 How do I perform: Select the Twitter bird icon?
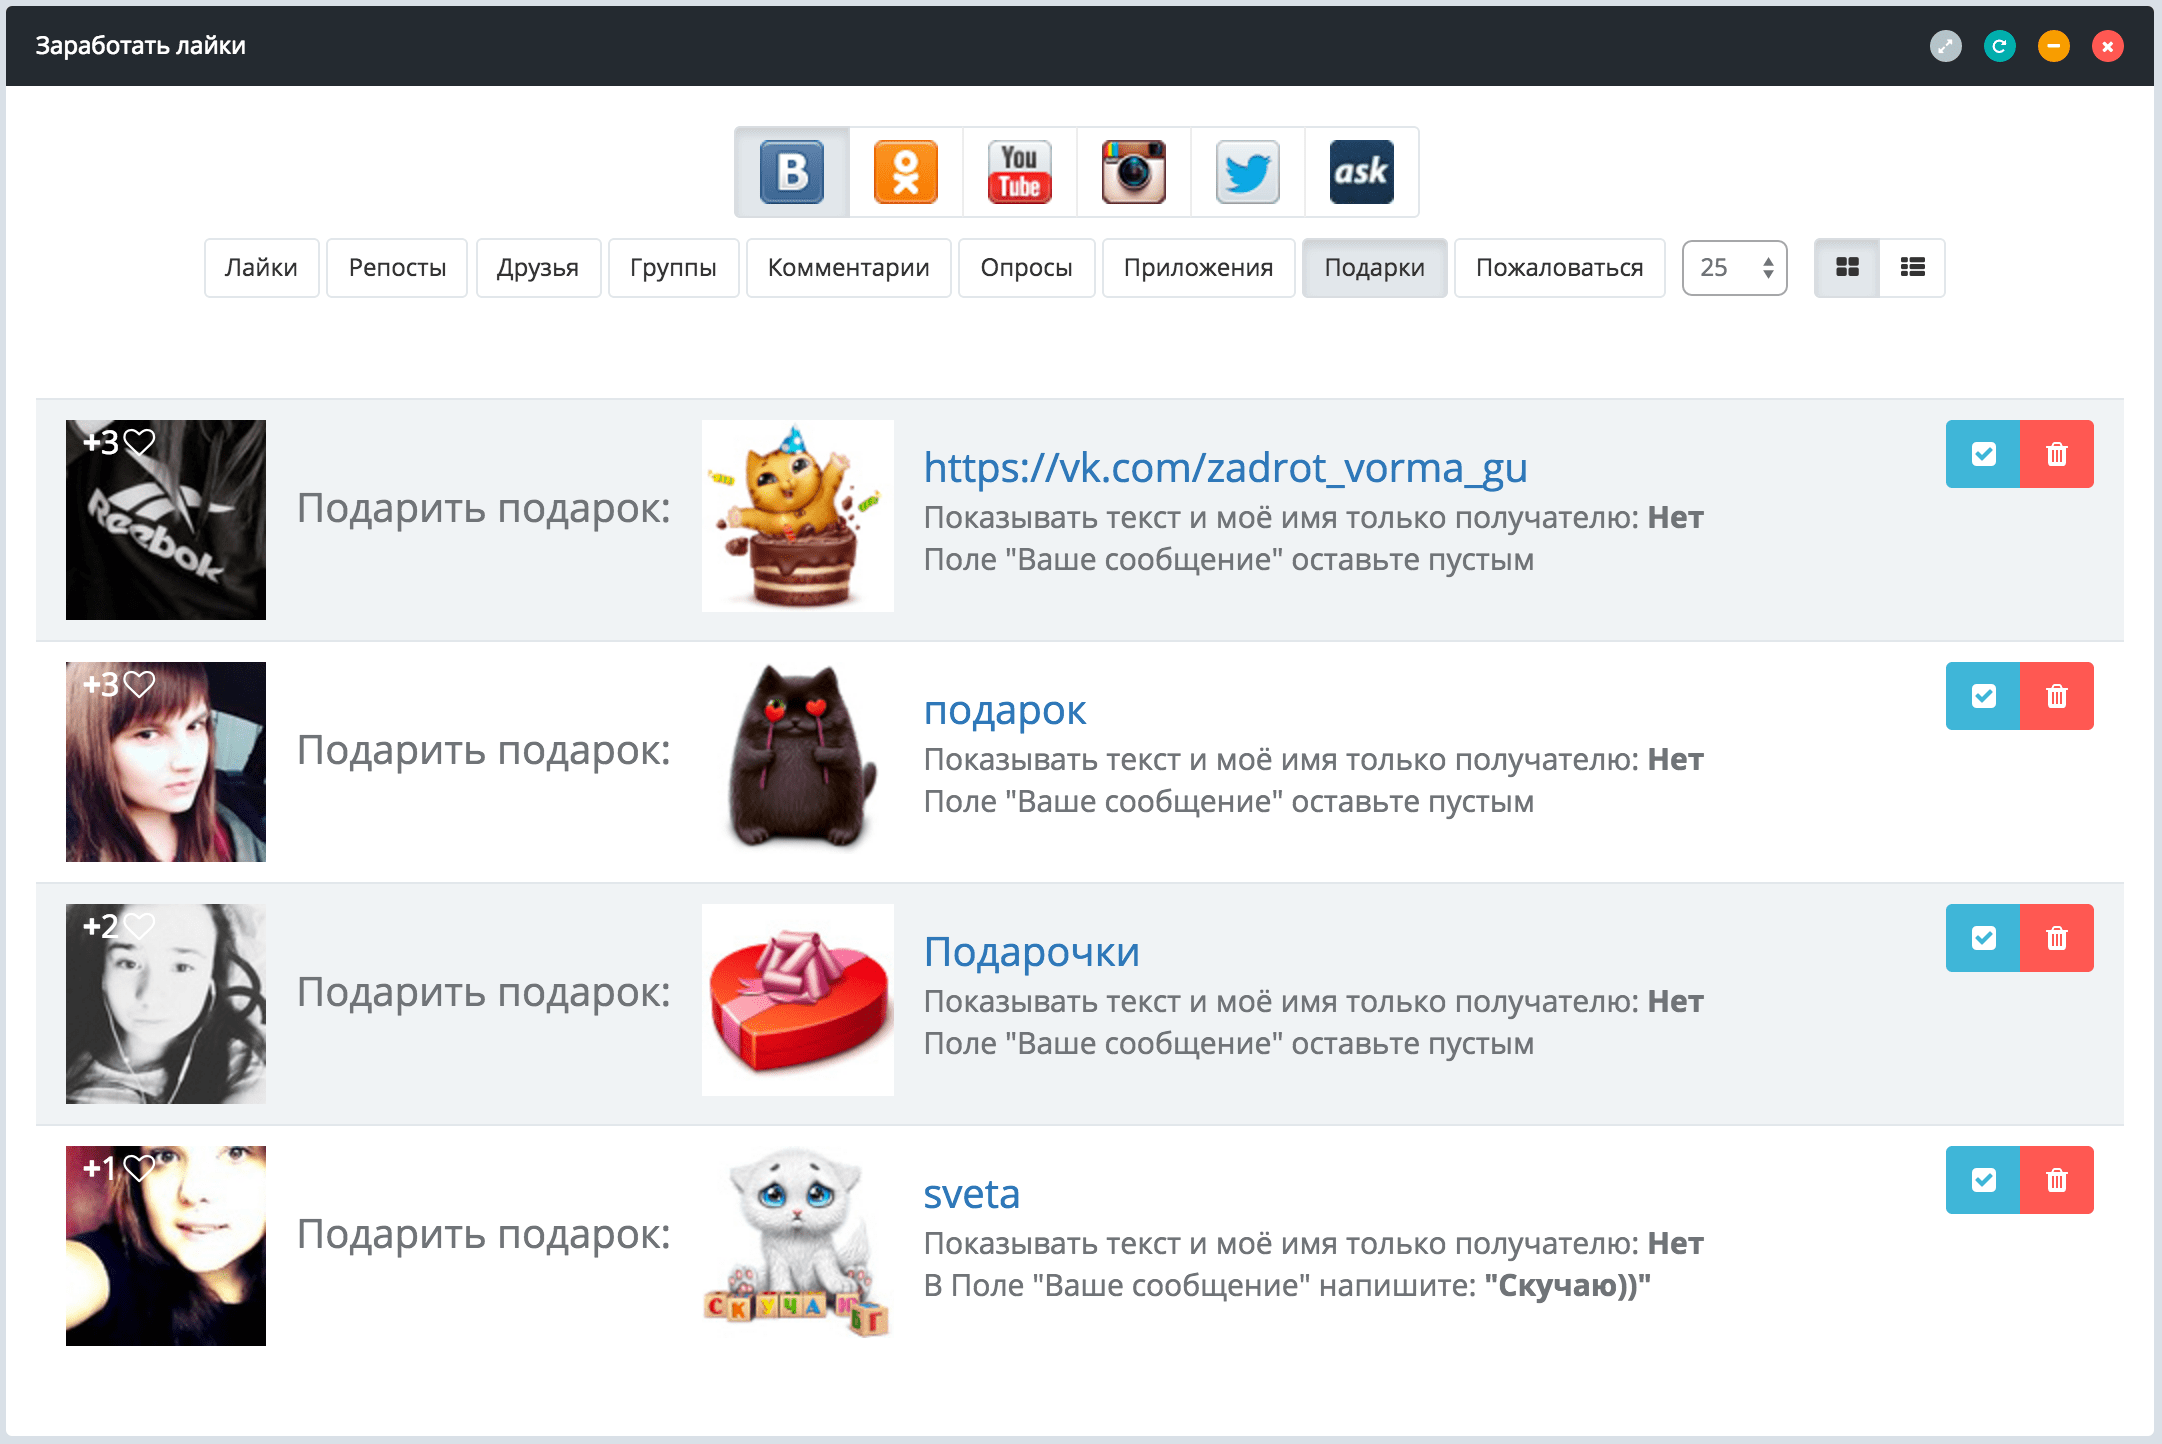(x=1248, y=172)
